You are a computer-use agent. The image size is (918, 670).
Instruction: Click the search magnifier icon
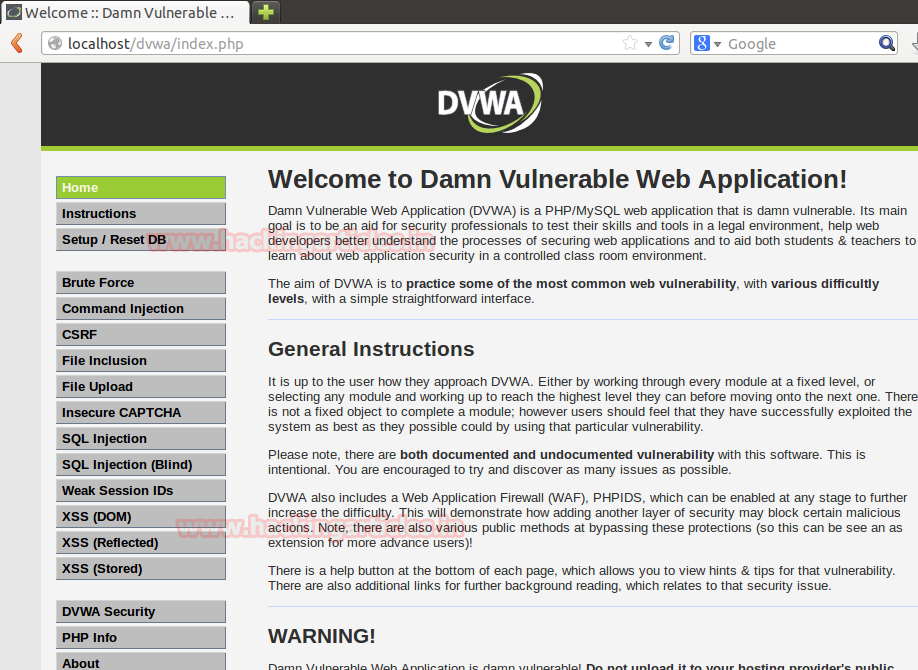click(886, 43)
